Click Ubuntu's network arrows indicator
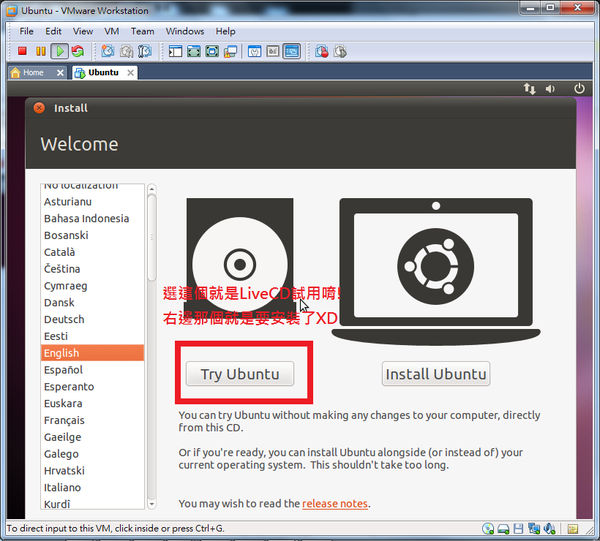600x541 pixels. coord(530,89)
